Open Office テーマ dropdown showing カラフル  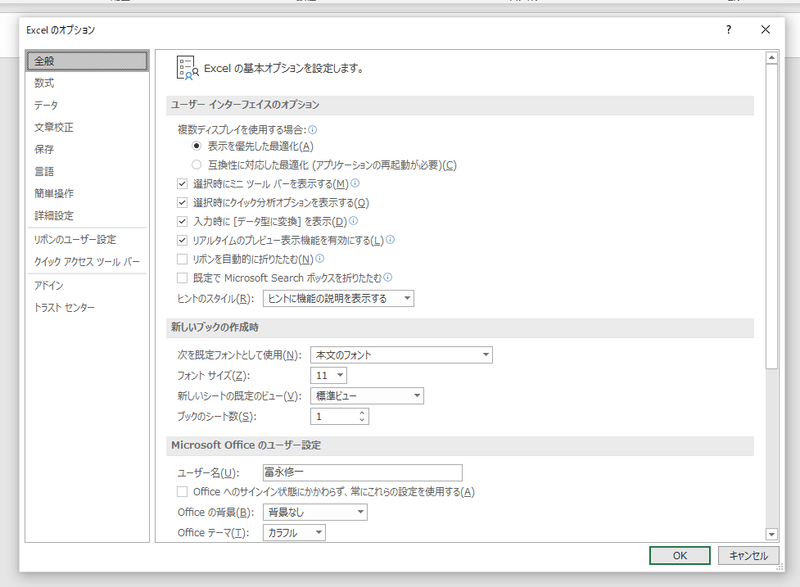click(x=294, y=532)
